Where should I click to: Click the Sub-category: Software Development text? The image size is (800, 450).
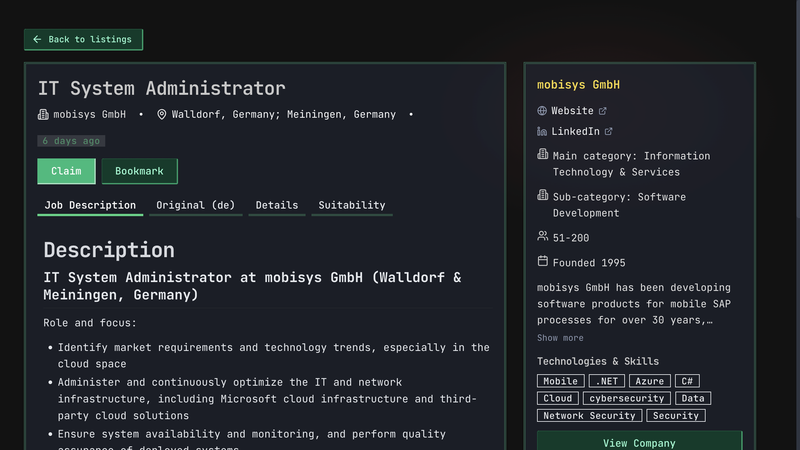click(x=619, y=205)
